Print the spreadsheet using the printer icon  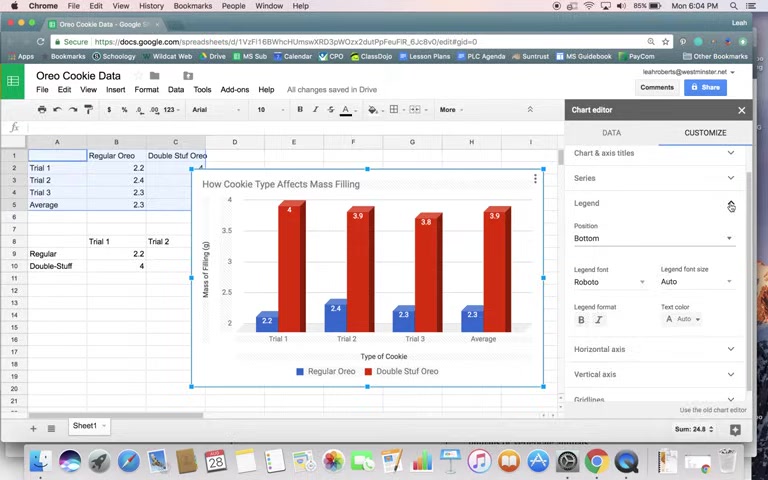42,110
